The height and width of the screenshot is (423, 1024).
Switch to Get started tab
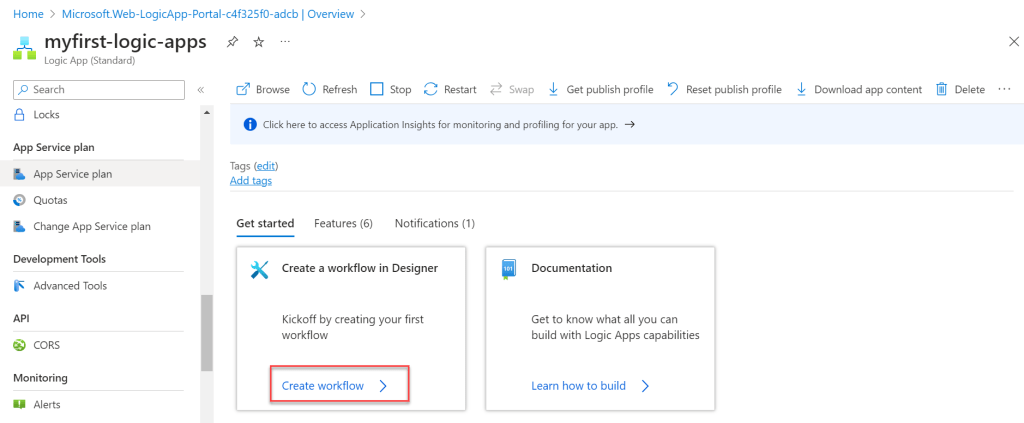point(265,223)
